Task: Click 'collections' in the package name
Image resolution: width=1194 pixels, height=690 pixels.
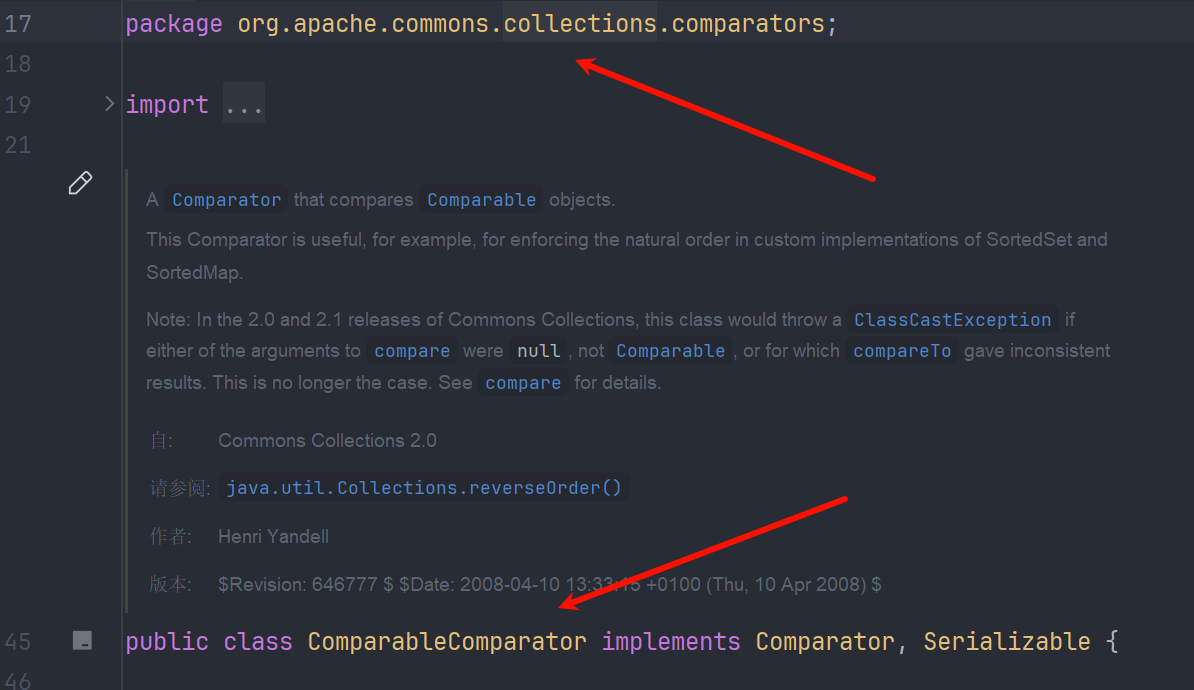Action: click(579, 24)
